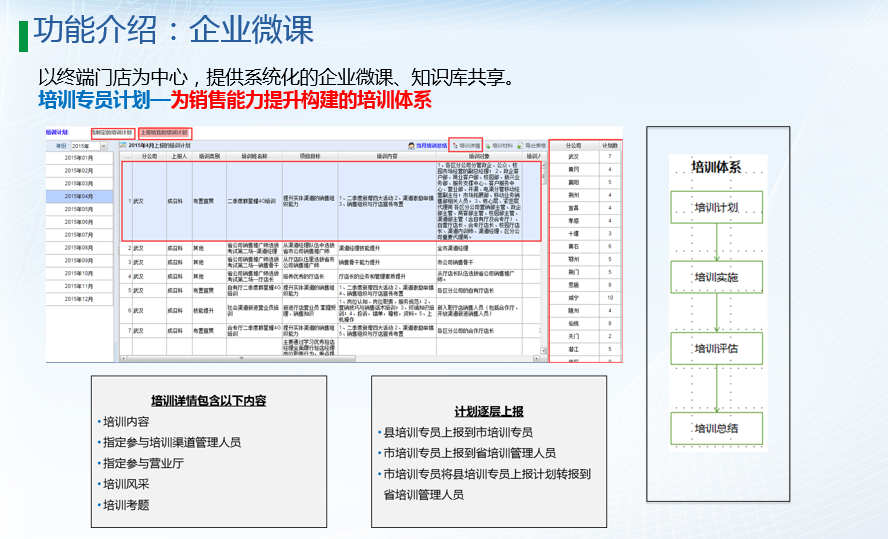Click the 上报人 column header
The height and width of the screenshot is (539, 888).
[179, 156]
